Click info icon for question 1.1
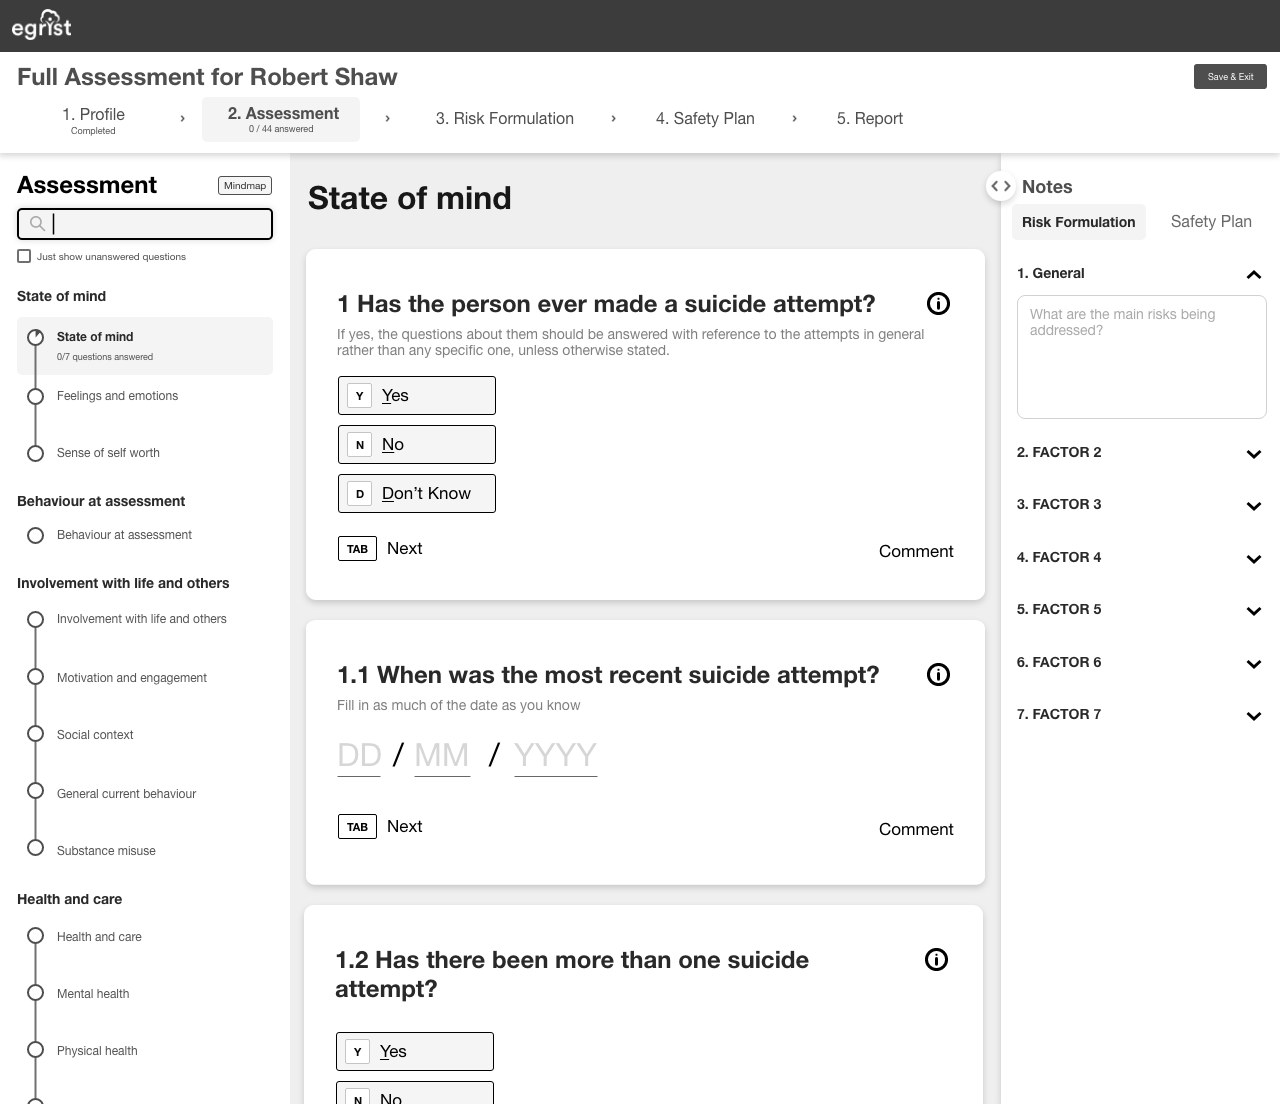1280x1104 pixels. 938,675
